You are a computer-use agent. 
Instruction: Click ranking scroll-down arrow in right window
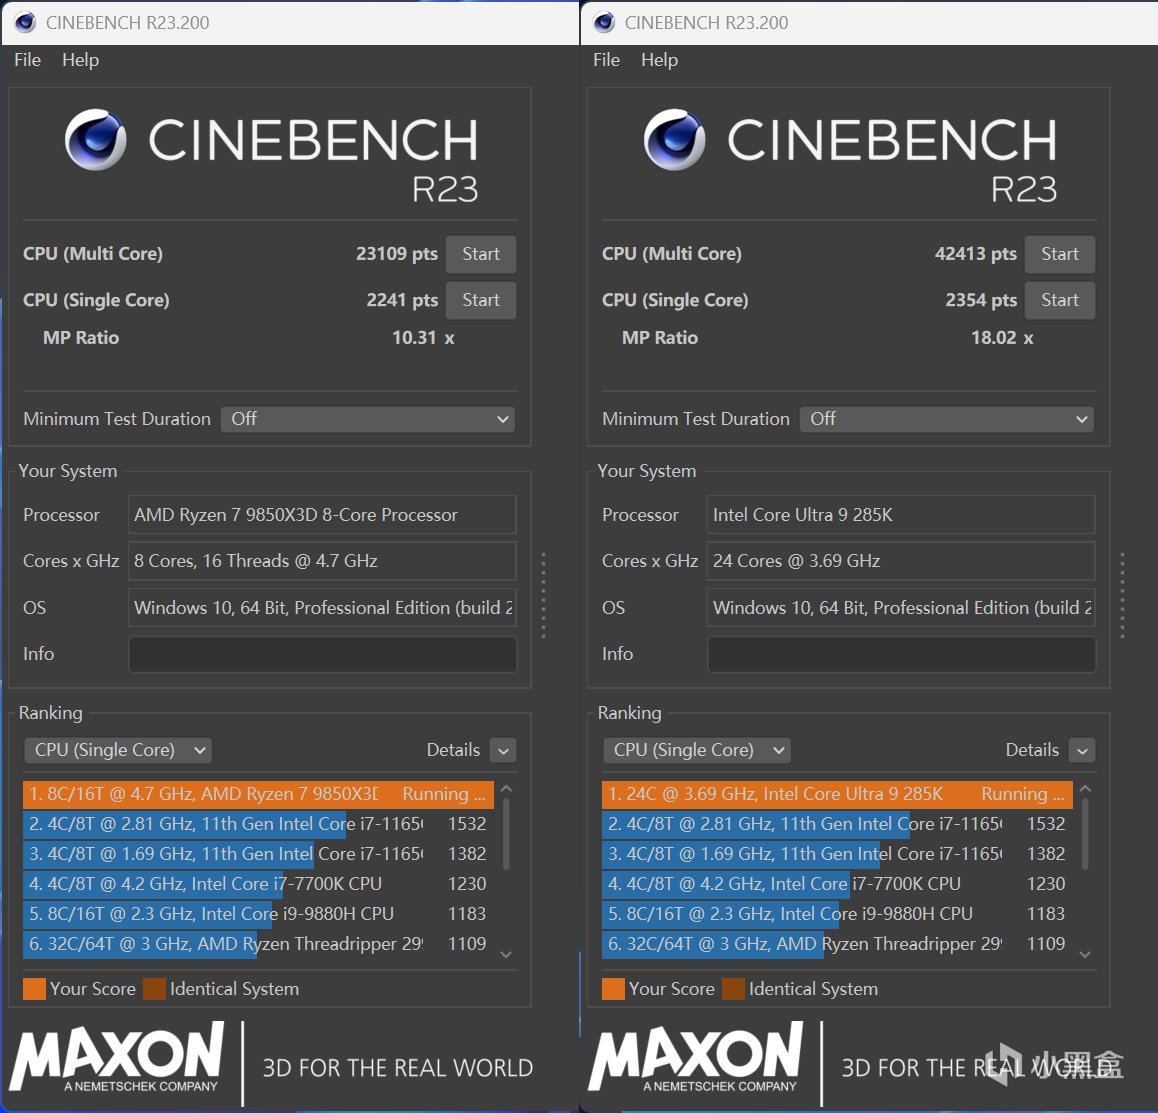coord(1085,954)
